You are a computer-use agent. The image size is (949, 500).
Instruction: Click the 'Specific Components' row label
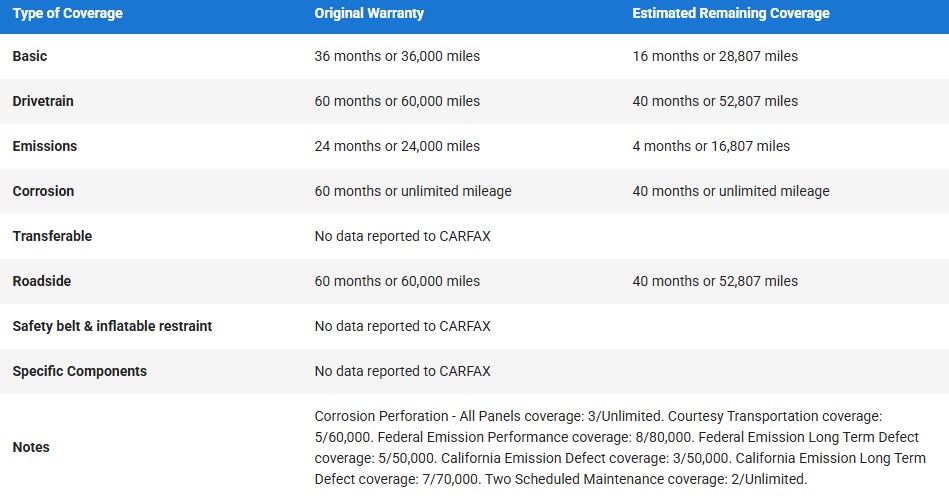click(79, 371)
